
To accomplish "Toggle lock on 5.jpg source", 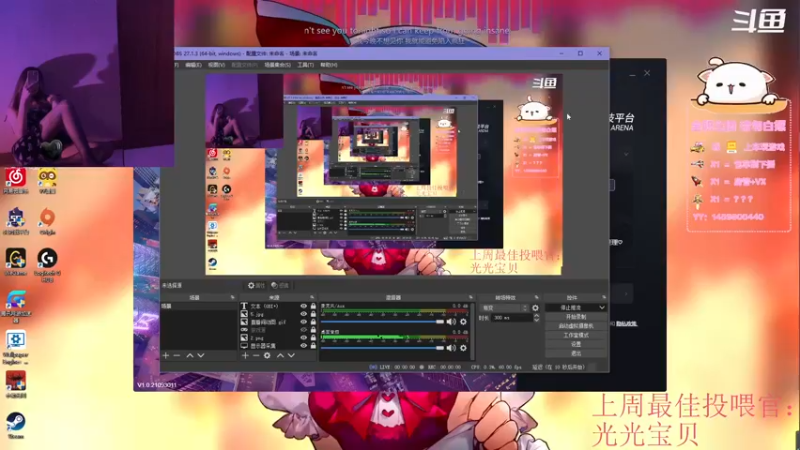I will click(x=313, y=314).
